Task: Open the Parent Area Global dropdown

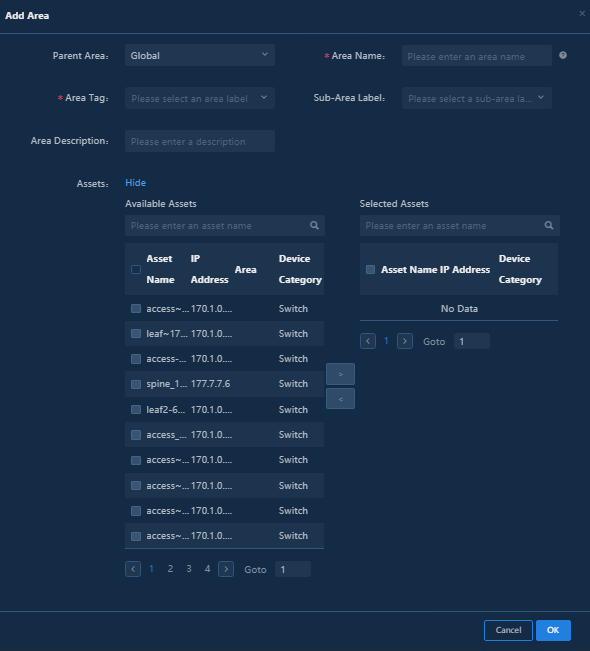Action: pos(200,55)
